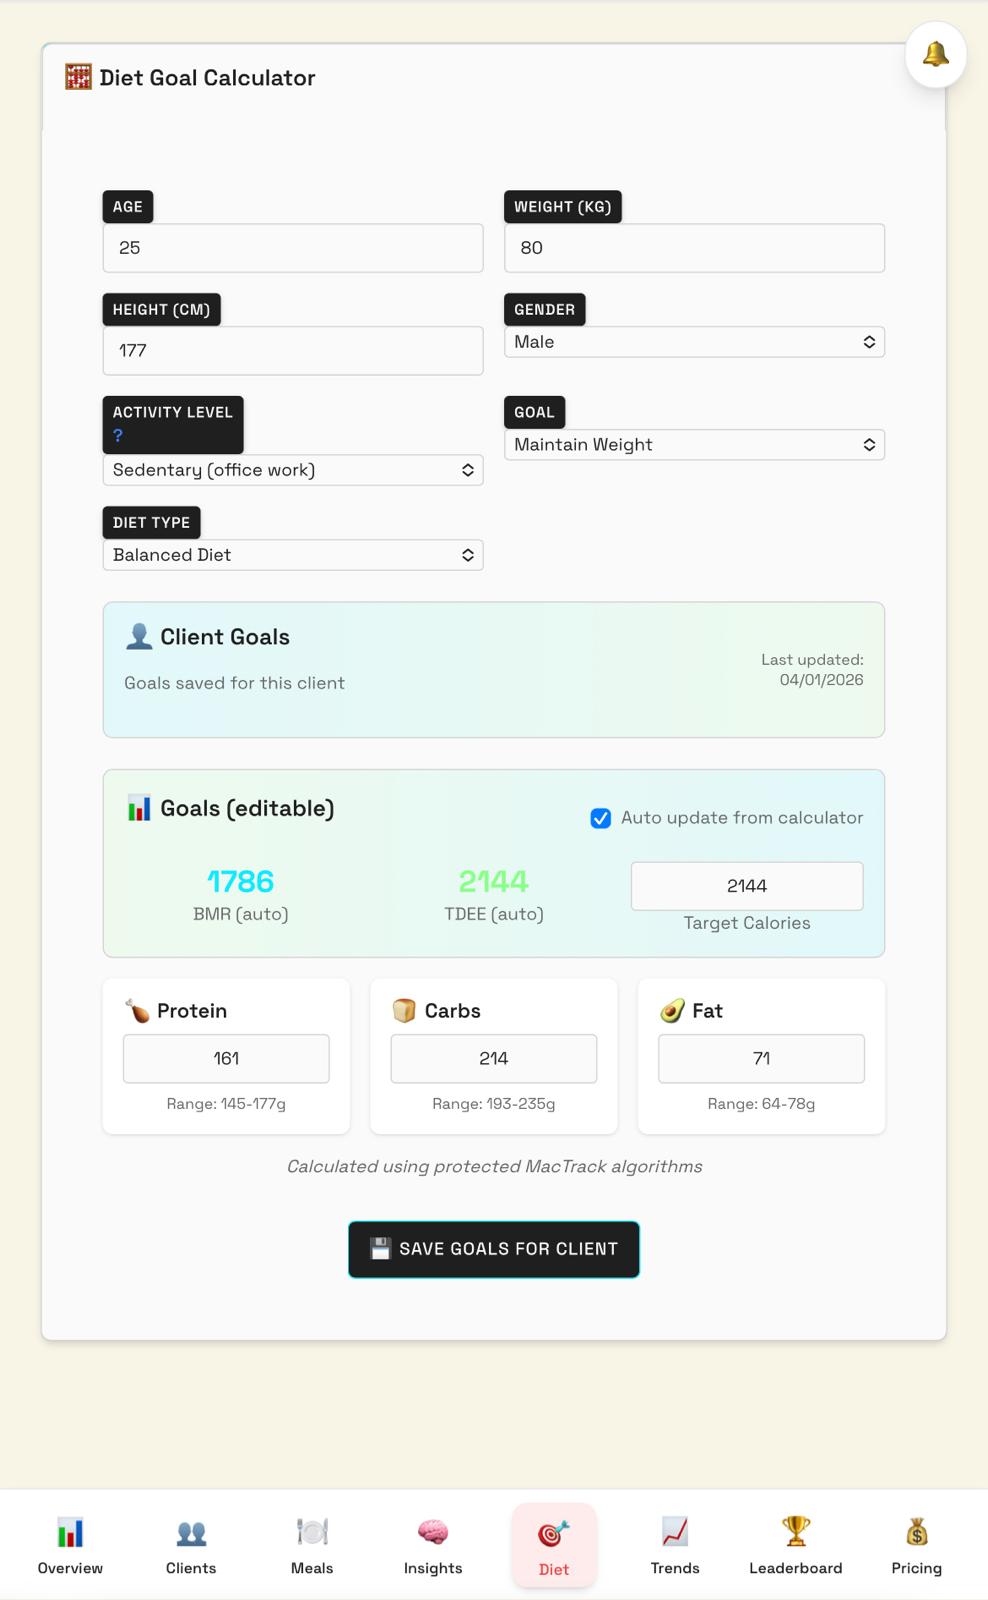Viewport: 988px width, 1600px height.
Task: Expand the Activity Level selector
Action: (292, 469)
